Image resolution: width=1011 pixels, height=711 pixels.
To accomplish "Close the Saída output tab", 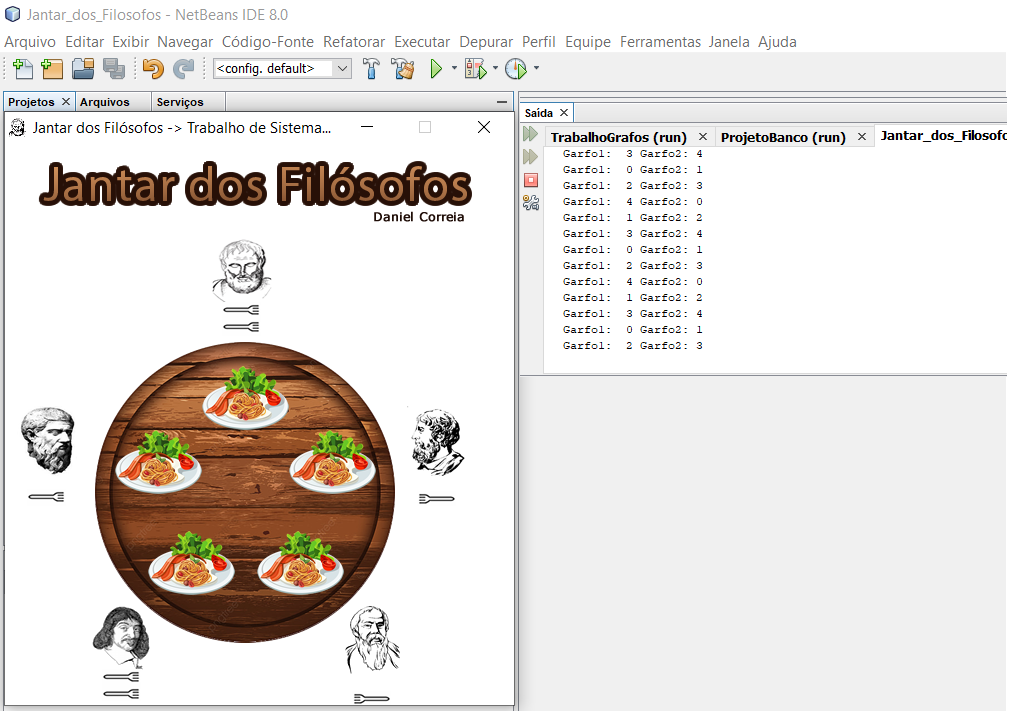I will [x=564, y=113].
